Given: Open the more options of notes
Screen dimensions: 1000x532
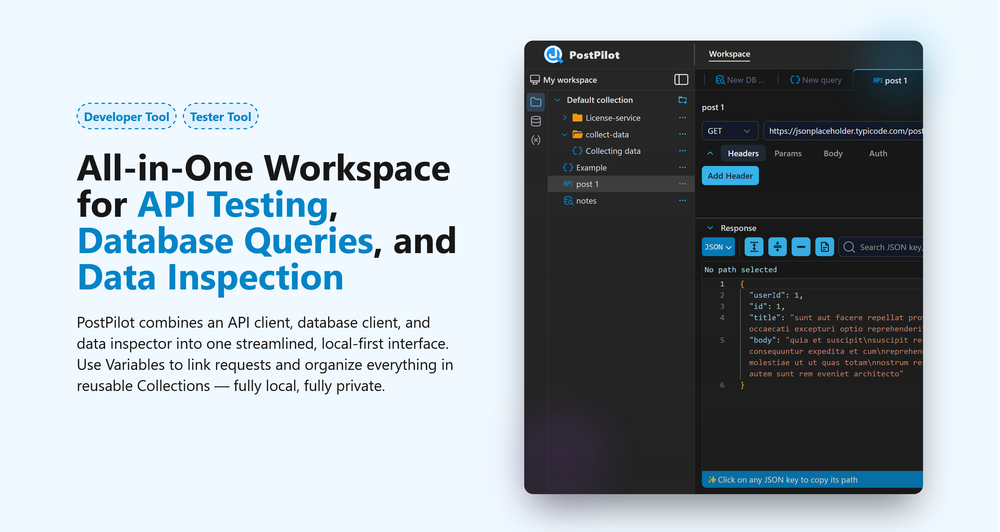Looking at the screenshot, I should click(682, 201).
